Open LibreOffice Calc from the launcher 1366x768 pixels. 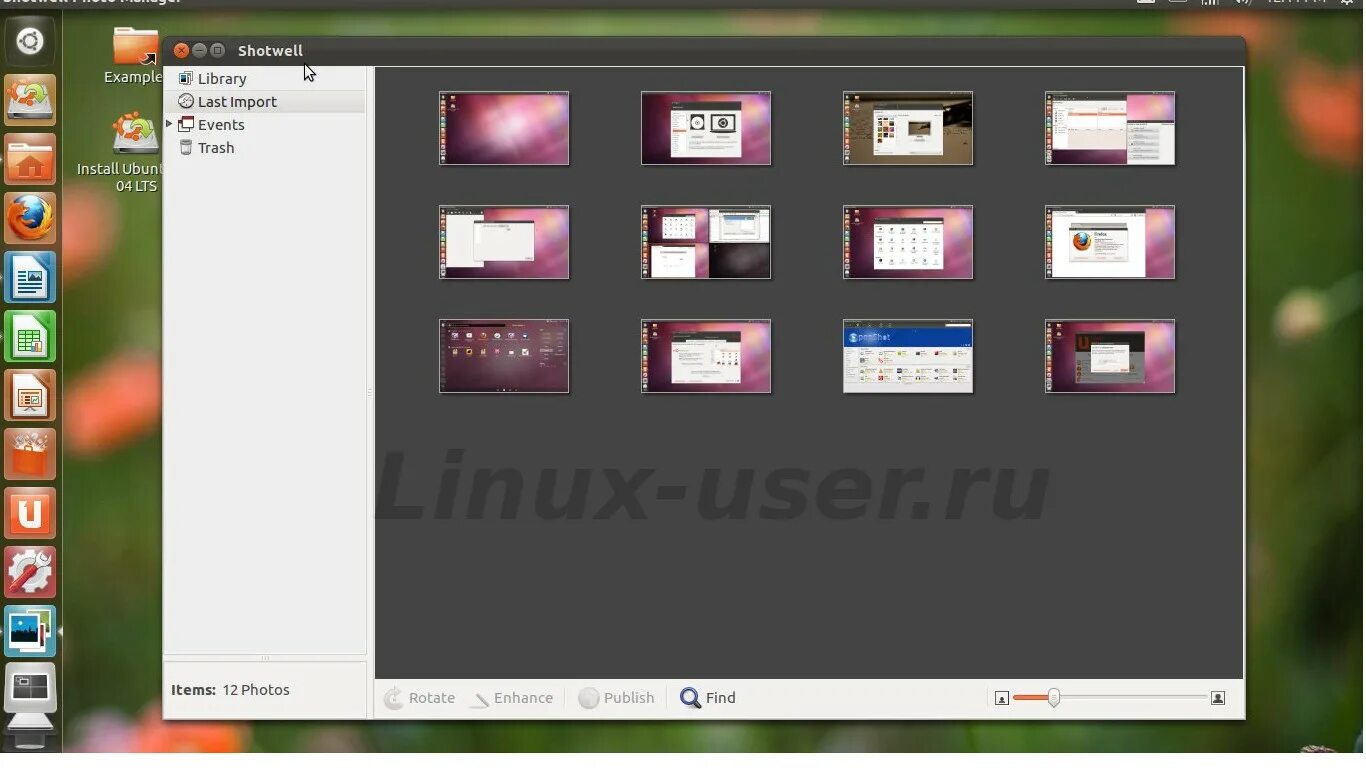(30, 336)
